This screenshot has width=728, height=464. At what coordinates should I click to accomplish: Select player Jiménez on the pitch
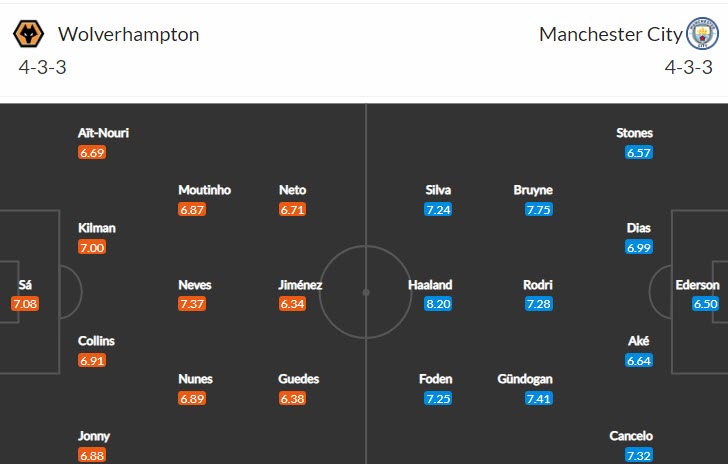coord(300,285)
